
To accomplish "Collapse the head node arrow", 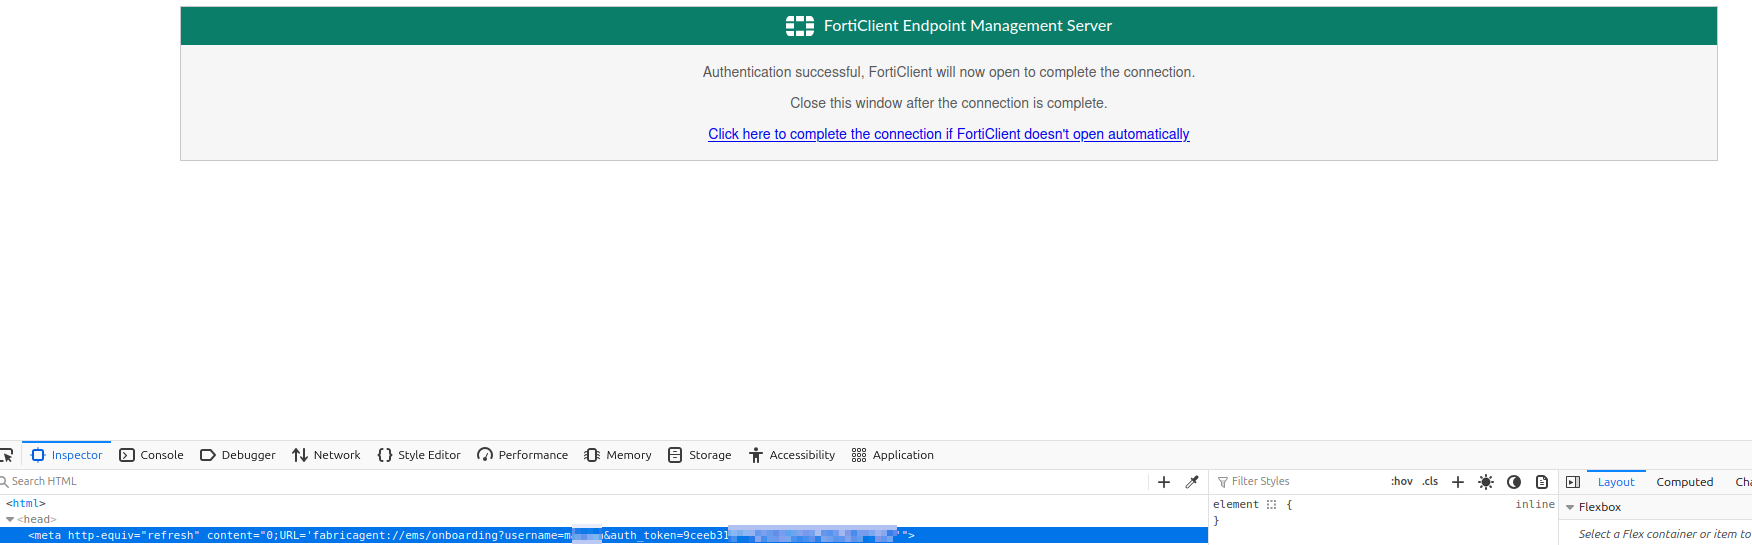I will [x=10, y=520].
